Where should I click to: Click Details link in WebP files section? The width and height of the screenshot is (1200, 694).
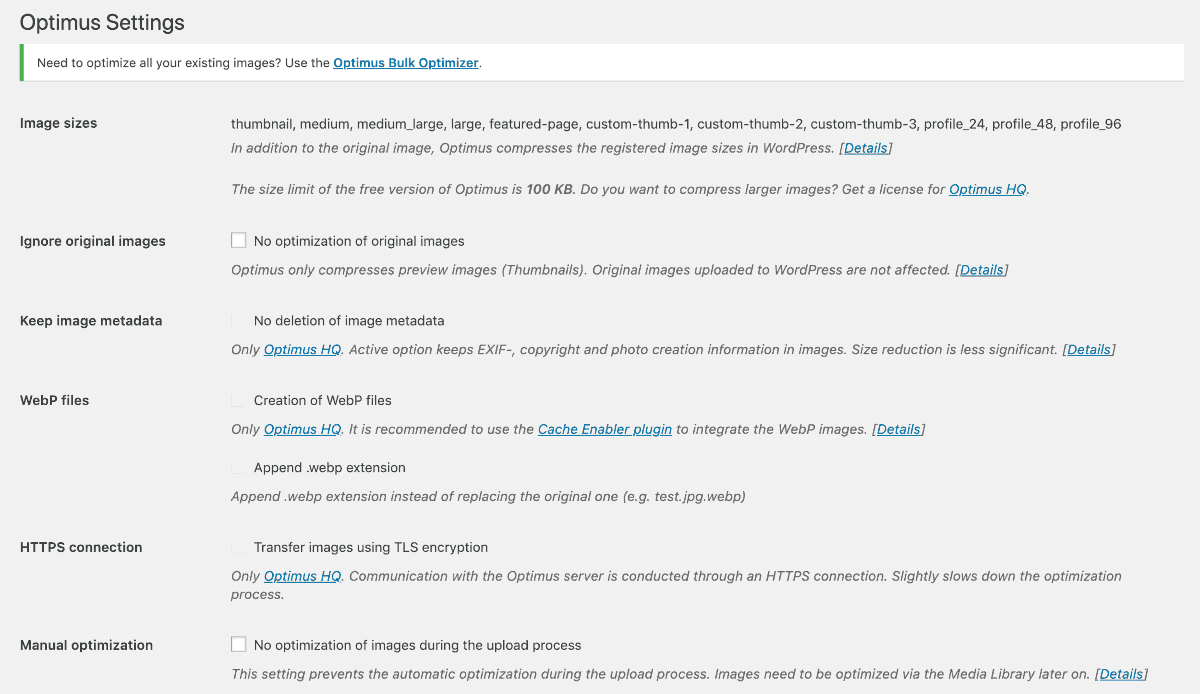pyautogui.click(x=898, y=429)
